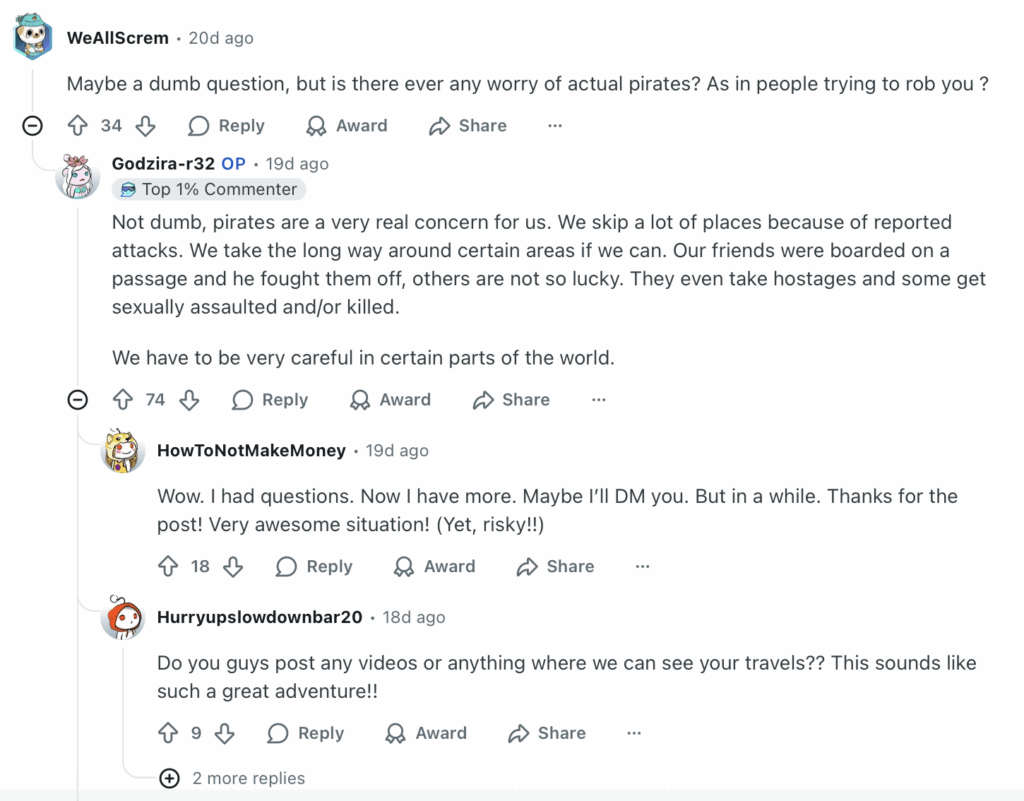Share Hurryupslowdownbar20's comment
The image size is (1024, 801).
point(547,733)
